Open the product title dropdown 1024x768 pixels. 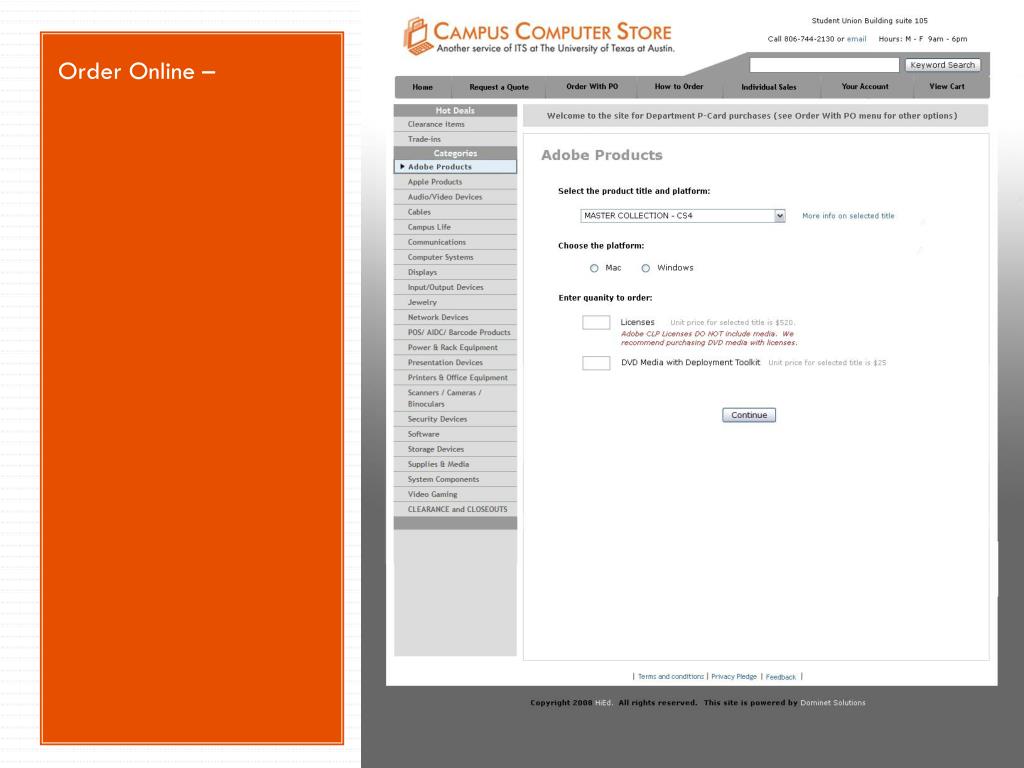682,216
